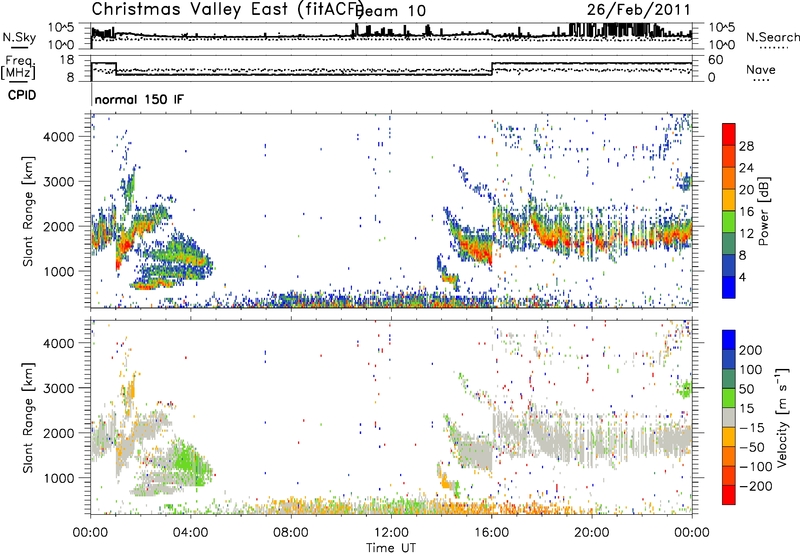Select the N.Sky legend label
This screenshot has width=800, height=554.
[x=19, y=38]
